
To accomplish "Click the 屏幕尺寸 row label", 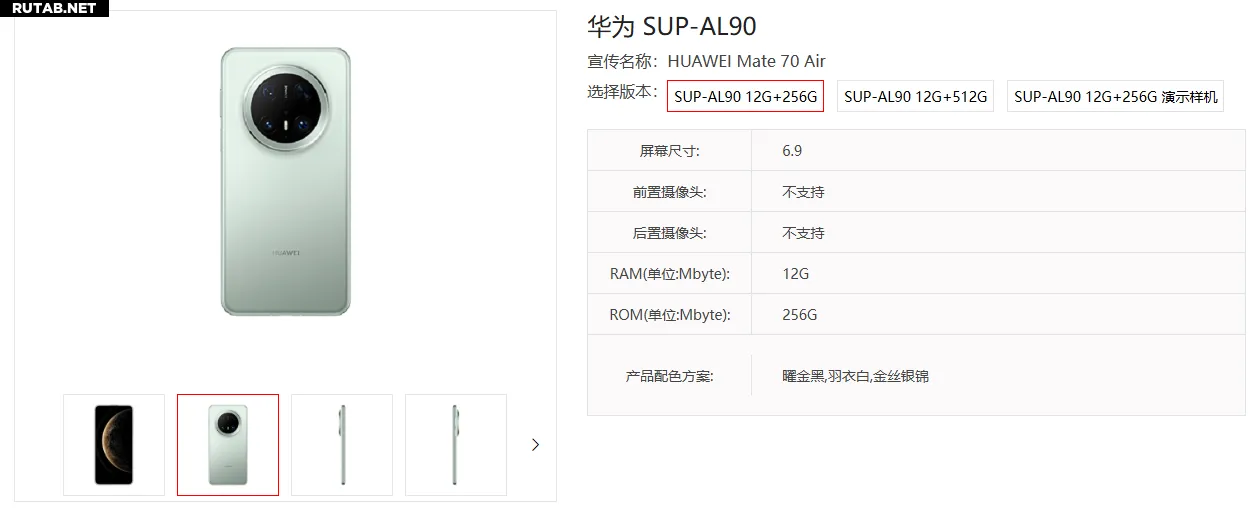I will tap(669, 151).
